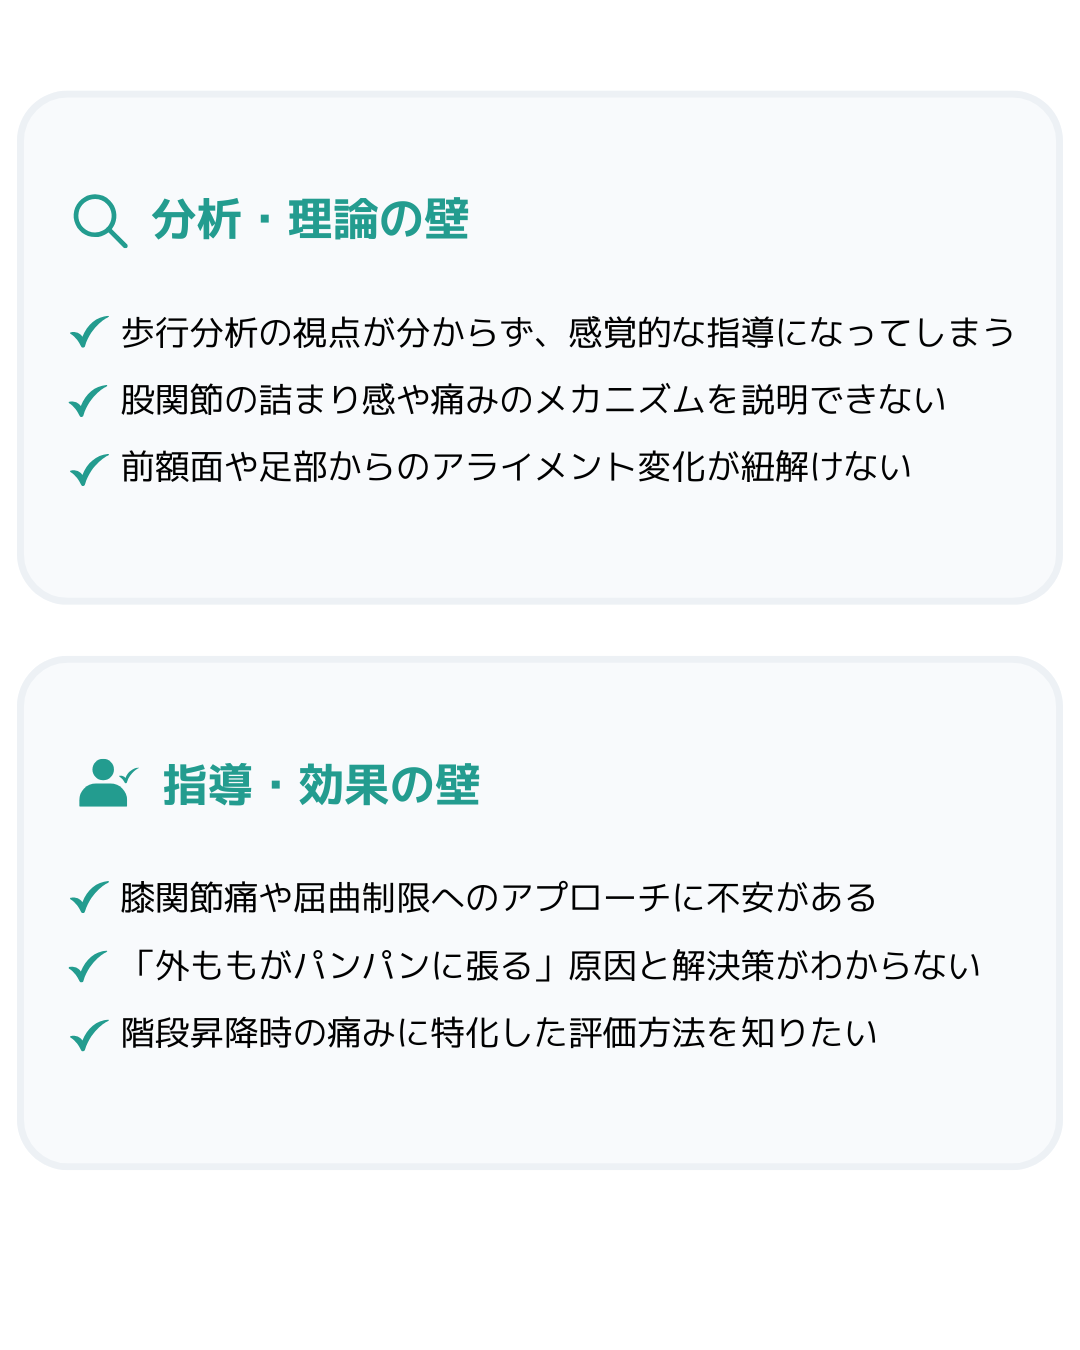Click the text 歩行分析の視点が分からず、感覚的な指導になってしまう

click(568, 332)
